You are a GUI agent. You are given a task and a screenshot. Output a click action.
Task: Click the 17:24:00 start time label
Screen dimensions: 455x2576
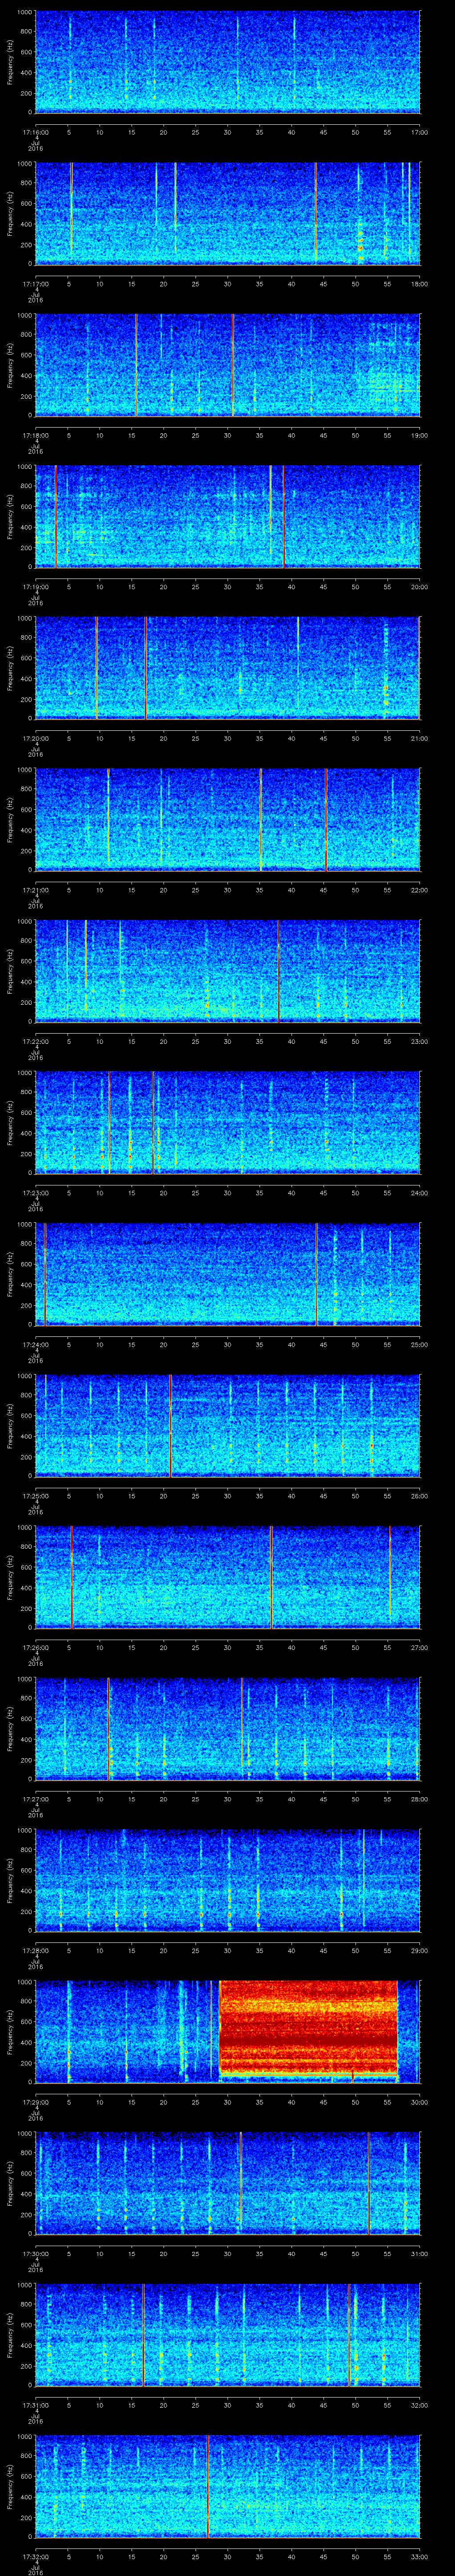[35, 1344]
